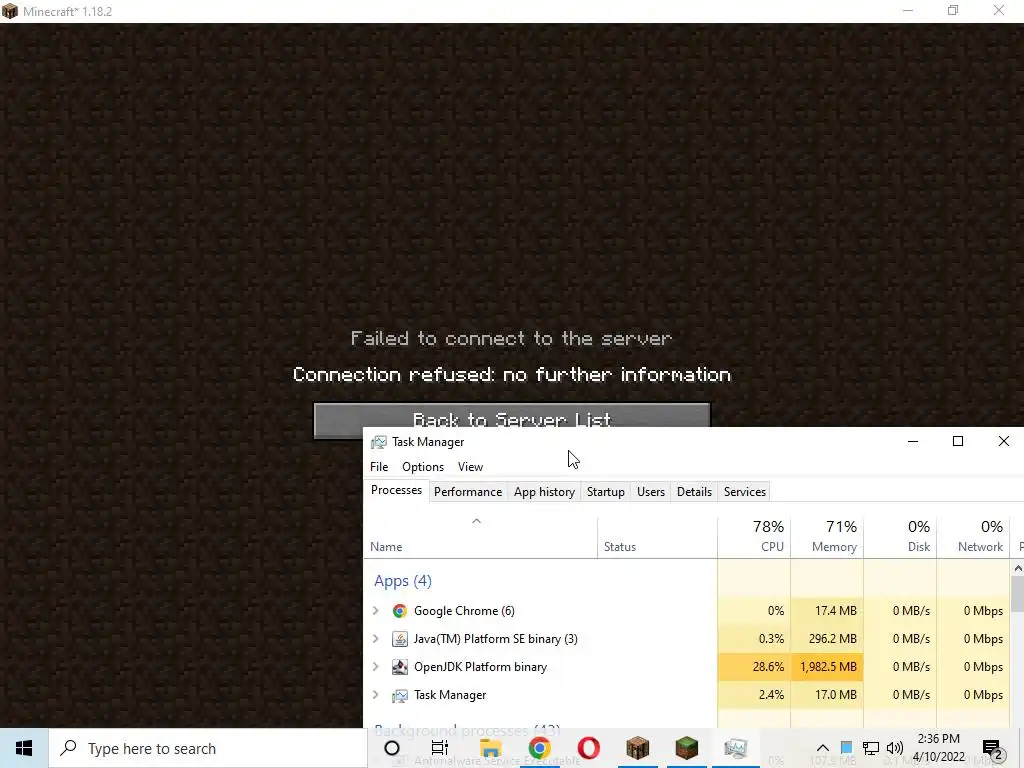Open Cortana from the taskbar
1024x768 pixels.
point(392,748)
